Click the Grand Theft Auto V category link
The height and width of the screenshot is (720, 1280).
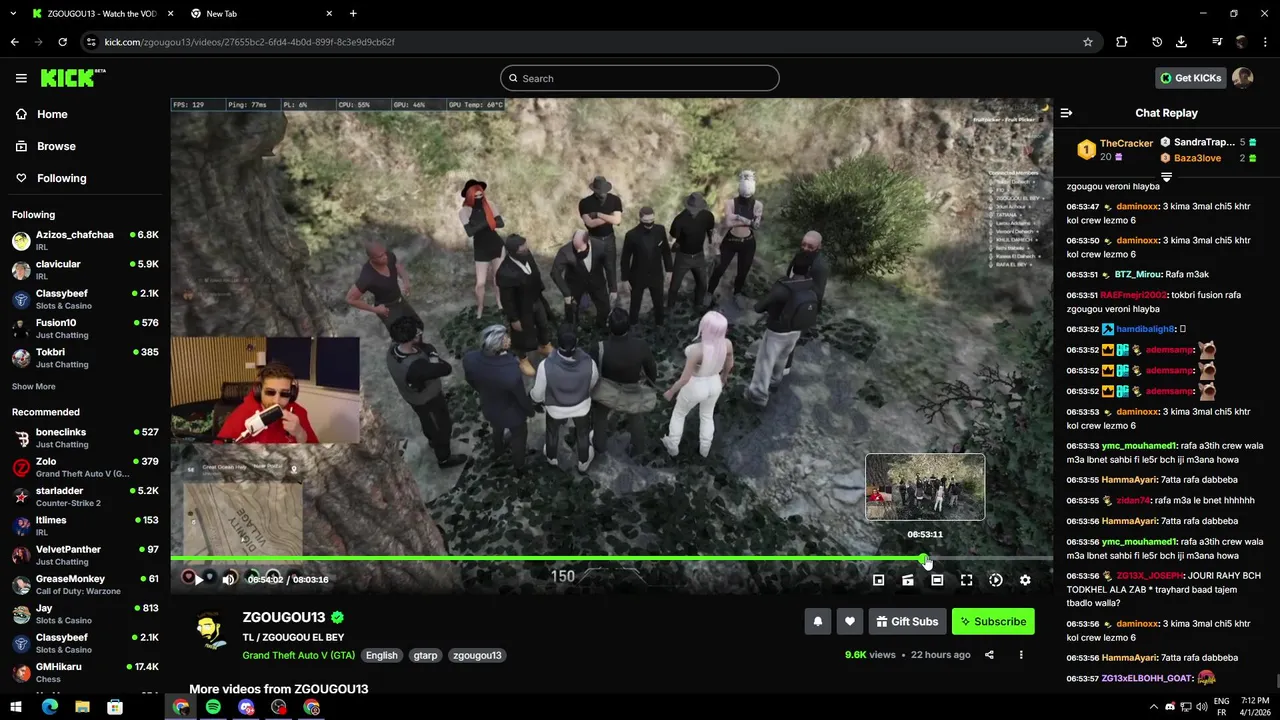[x=298, y=655]
